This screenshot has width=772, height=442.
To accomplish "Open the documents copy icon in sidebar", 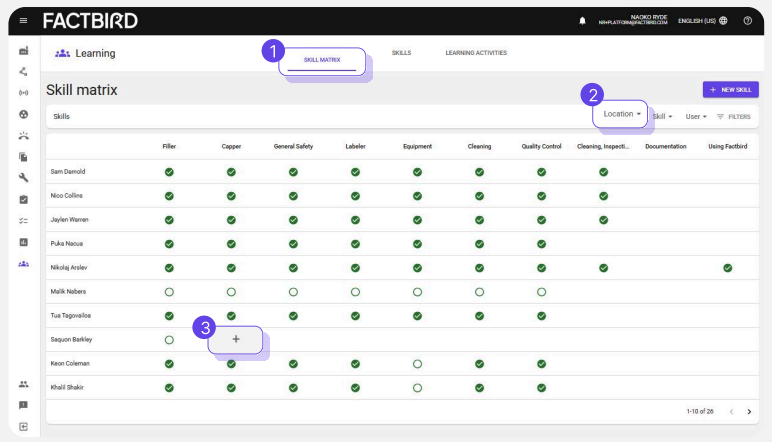I will [23, 157].
